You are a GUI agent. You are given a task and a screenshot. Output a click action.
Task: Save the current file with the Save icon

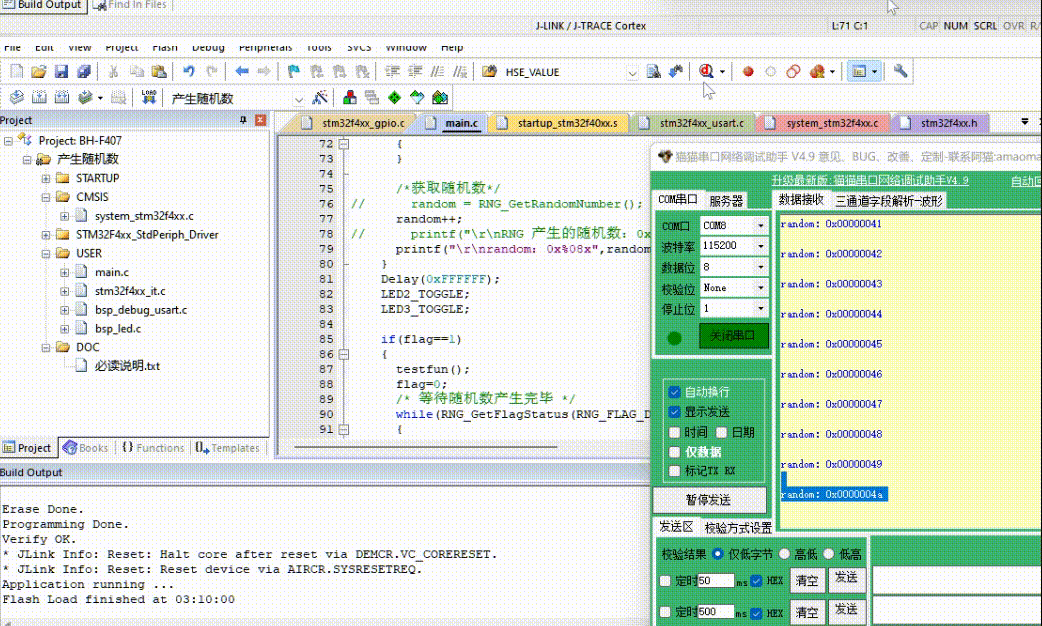click(61, 71)
